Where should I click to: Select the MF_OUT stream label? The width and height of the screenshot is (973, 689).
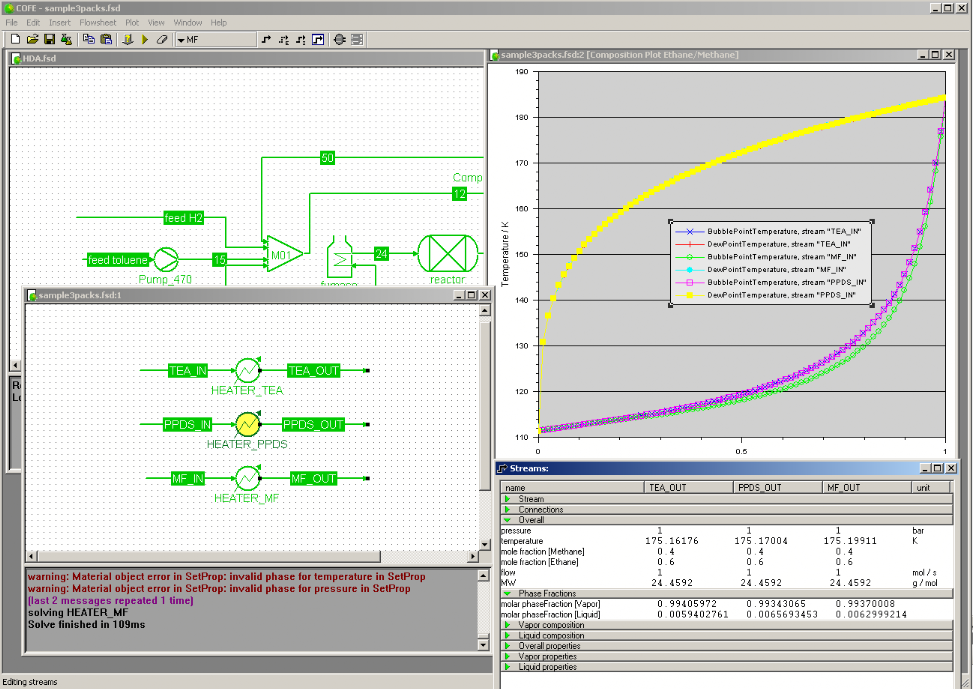[314, 479]
